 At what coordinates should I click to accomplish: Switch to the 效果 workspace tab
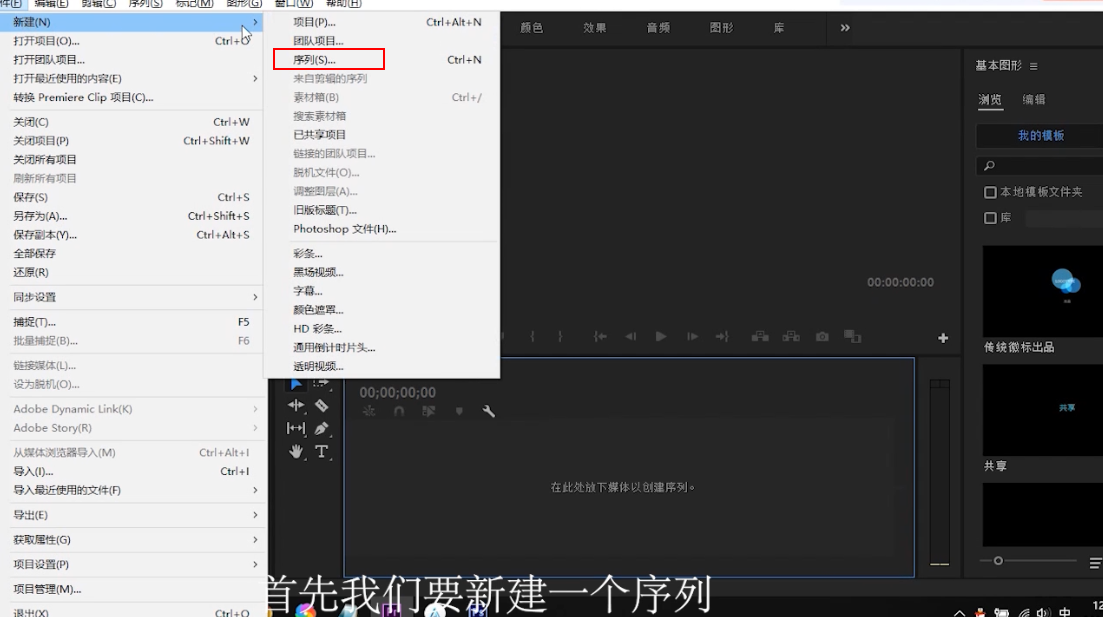[594, 28]
